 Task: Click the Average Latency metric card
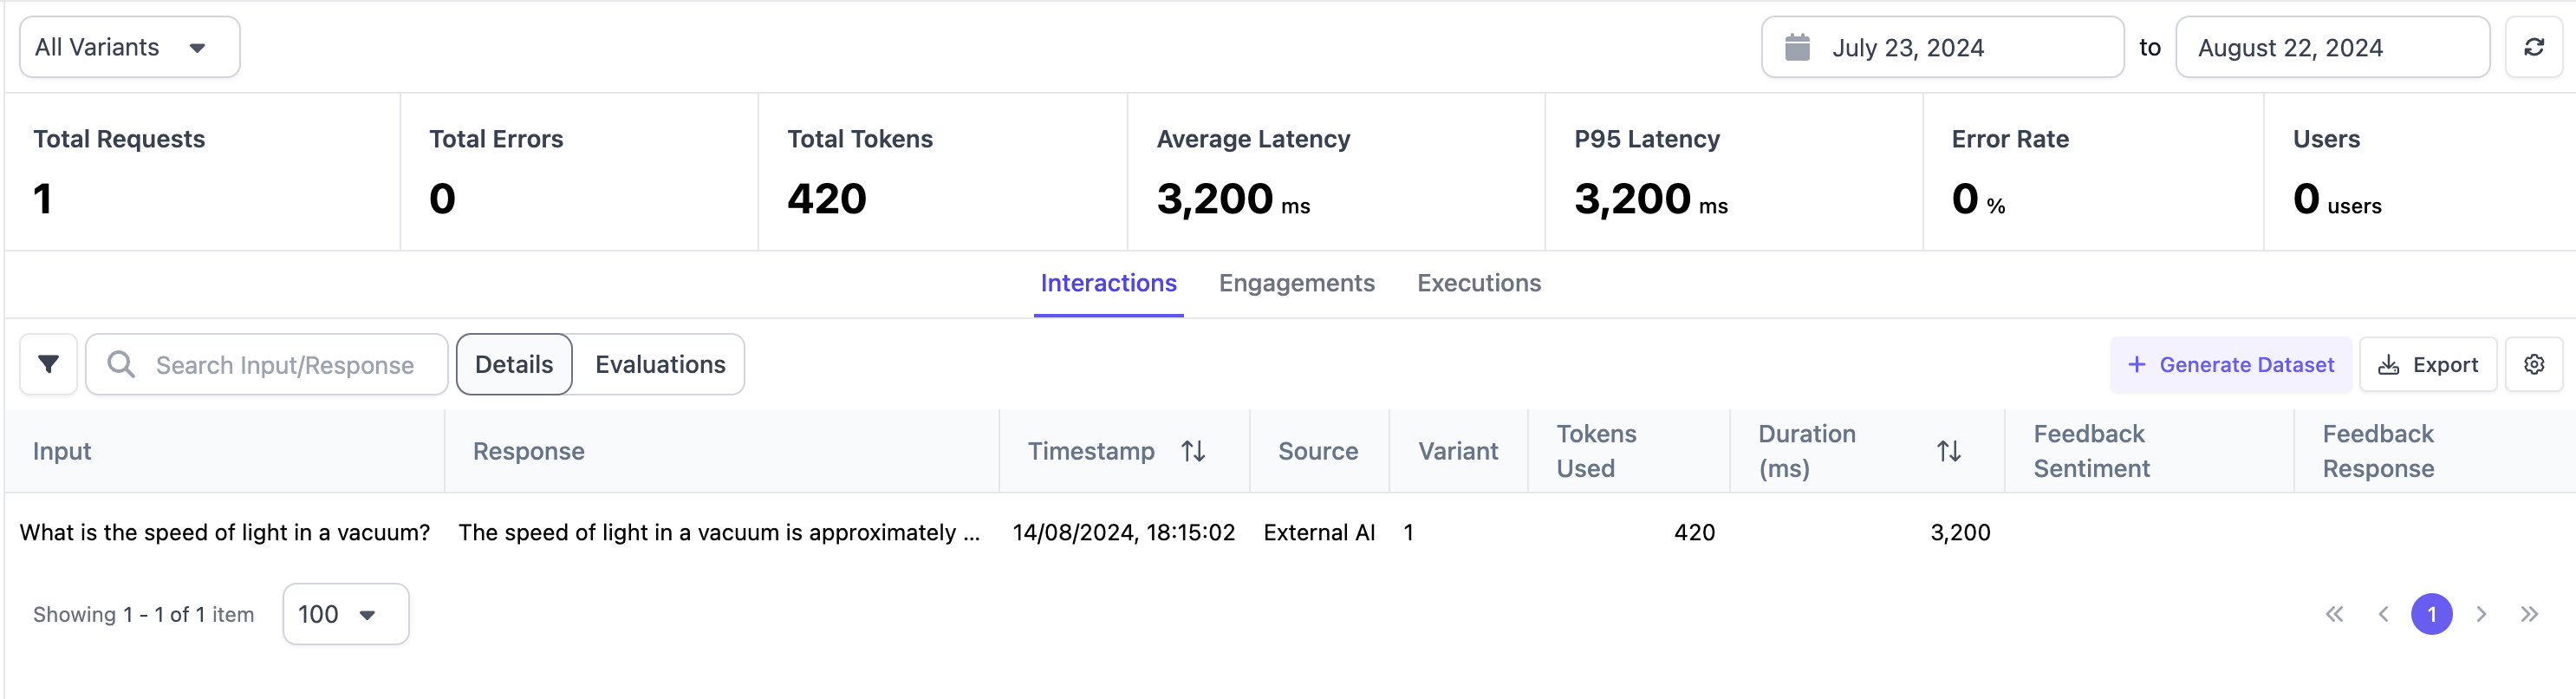click(1336, 172)
